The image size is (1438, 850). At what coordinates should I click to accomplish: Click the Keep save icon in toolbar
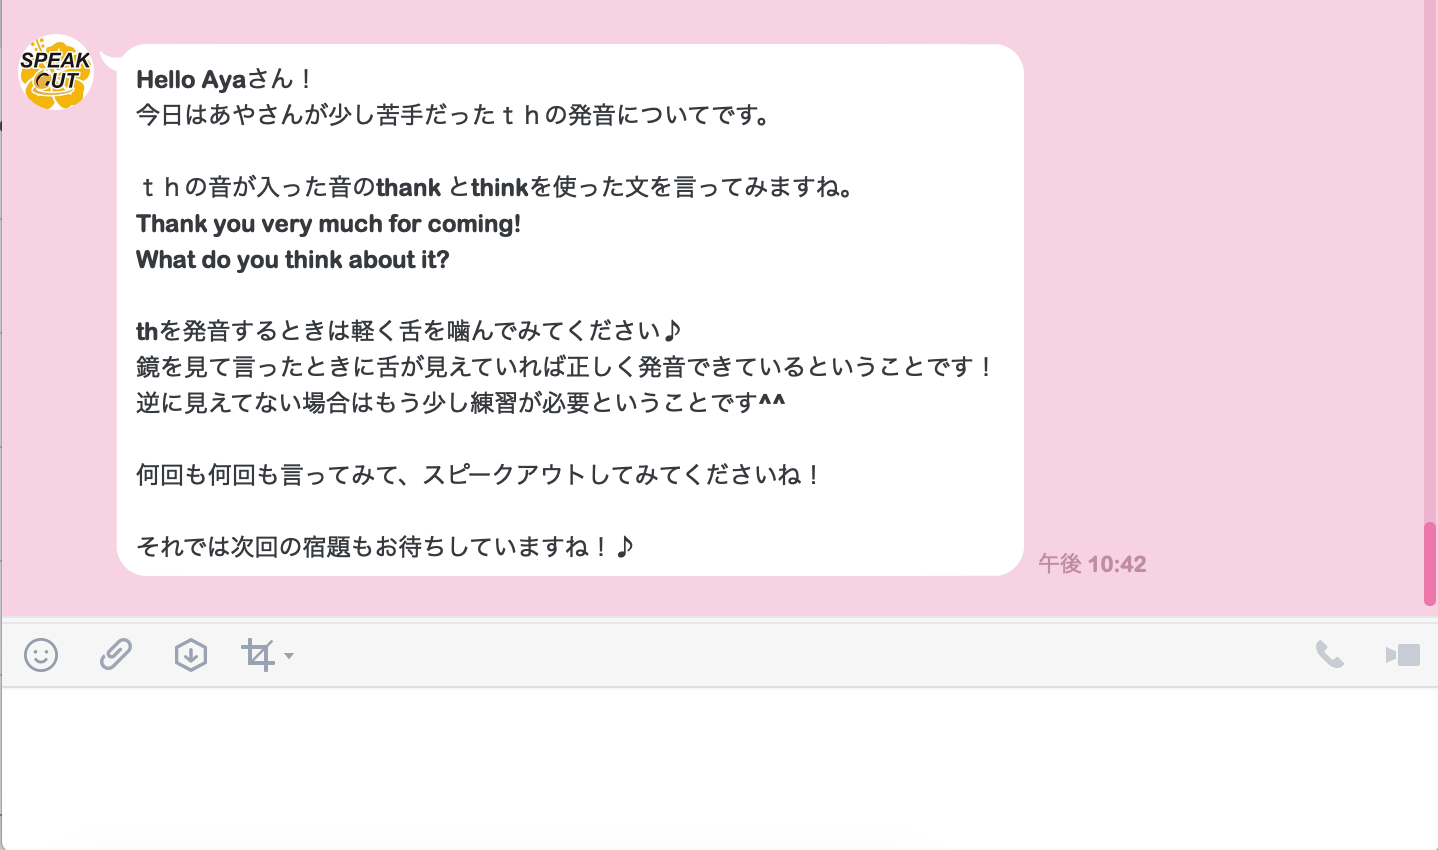pyautogui.click(x=190, y=655)
